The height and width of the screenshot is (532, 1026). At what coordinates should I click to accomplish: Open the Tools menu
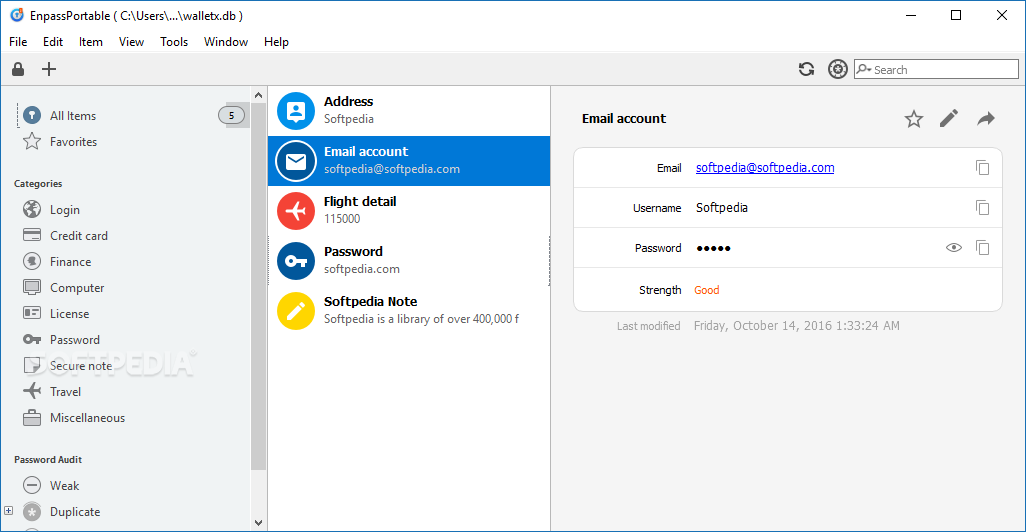174,42
